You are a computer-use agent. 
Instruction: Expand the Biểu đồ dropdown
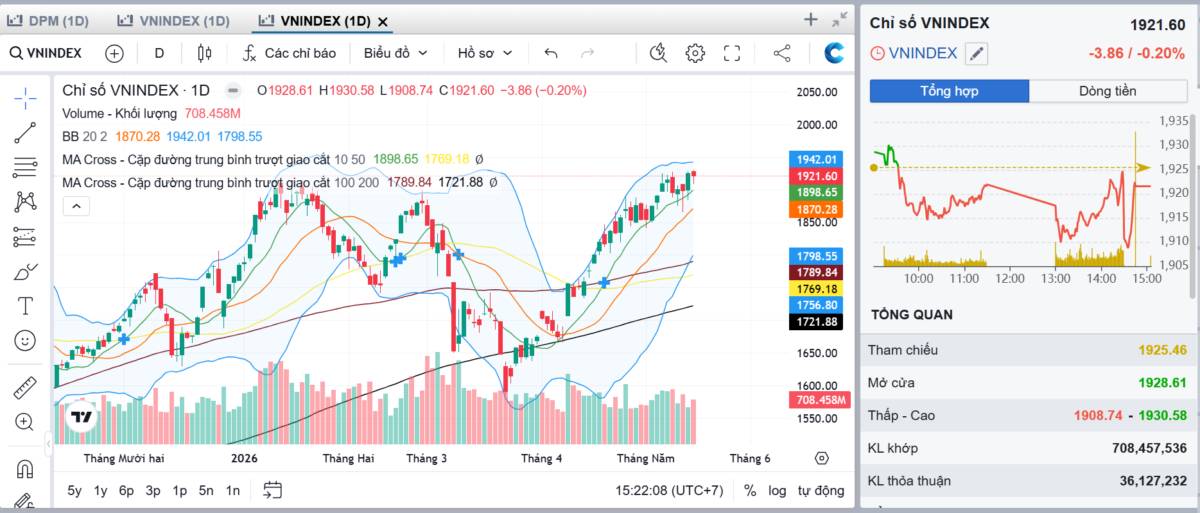point(396,53)
